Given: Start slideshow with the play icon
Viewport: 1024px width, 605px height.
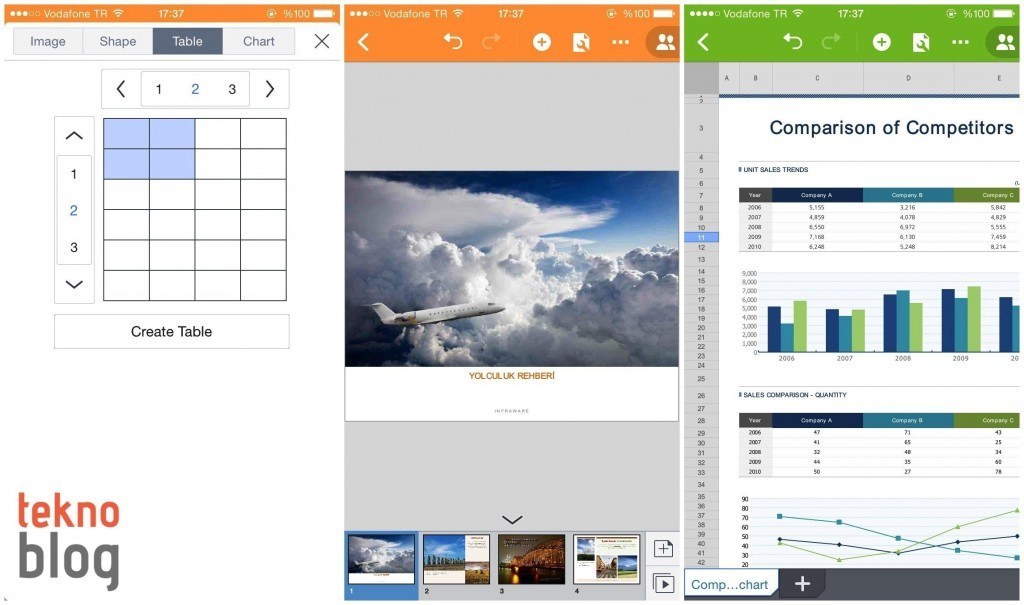Looking at the screenshot, I should [662, 583].
